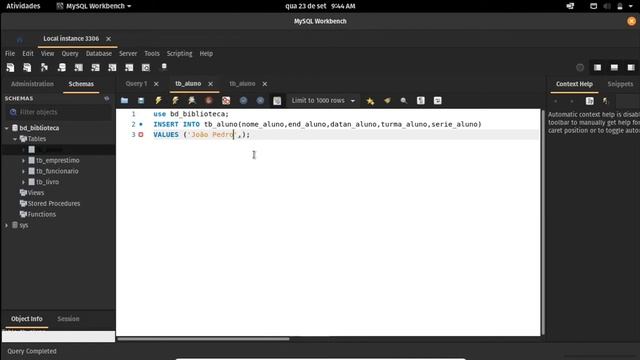640x360 pixels.
Task: Beautify the query with the broom icon
Action: [387, 100]
